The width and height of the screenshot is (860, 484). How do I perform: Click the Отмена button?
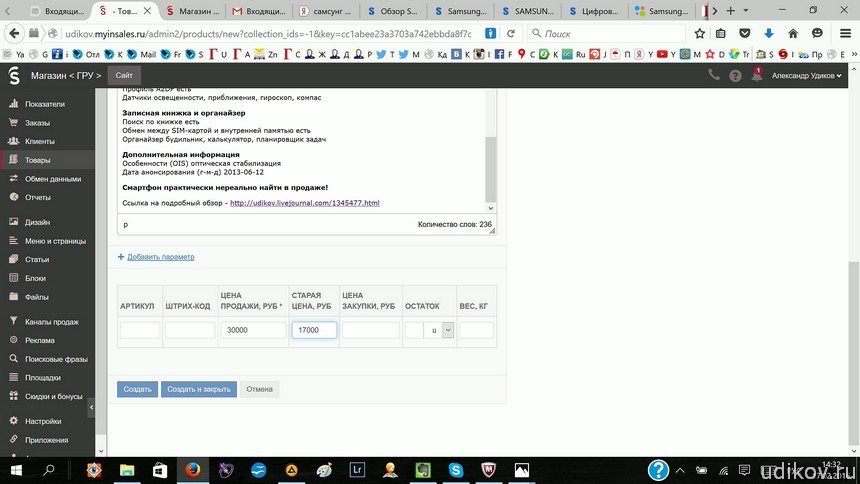259,389
